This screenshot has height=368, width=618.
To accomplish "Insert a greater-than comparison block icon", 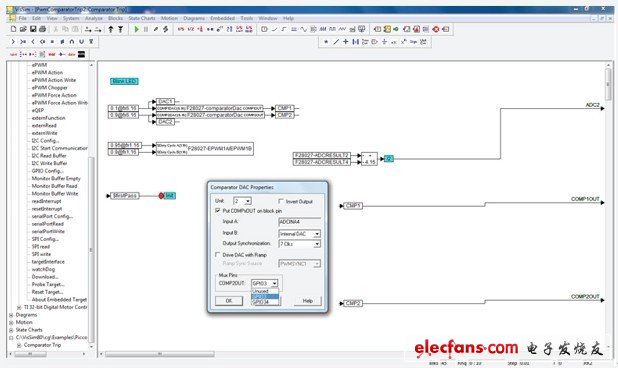I will (13, 41).
